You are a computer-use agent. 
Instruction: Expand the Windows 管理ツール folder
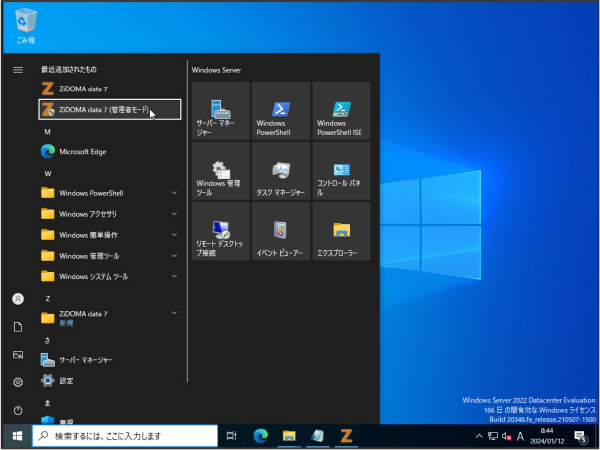pos(110,256)
